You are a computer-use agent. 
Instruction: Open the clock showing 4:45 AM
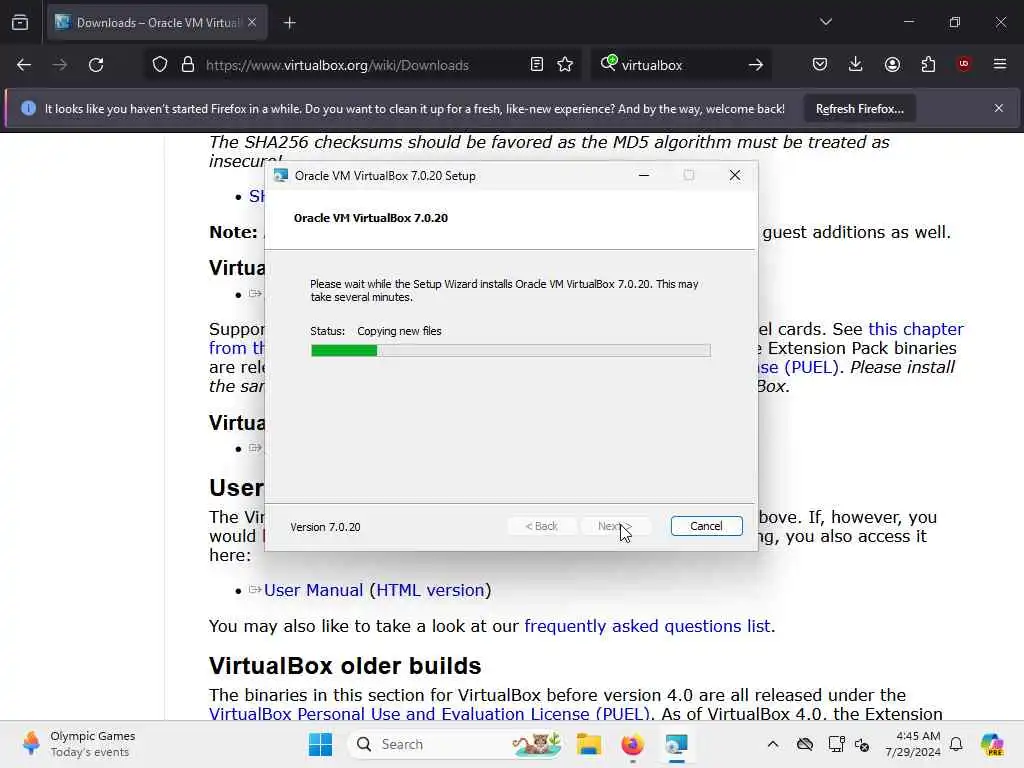913,744
